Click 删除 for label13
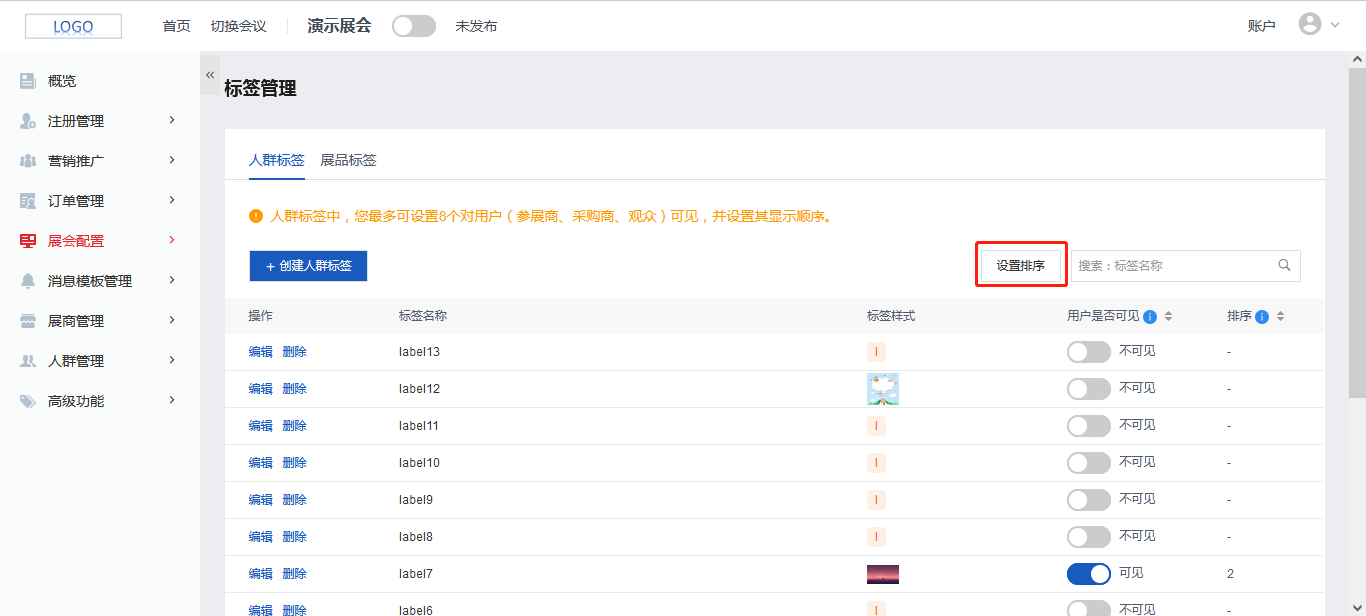Image resolution: width=1366 pixels, height=616 pixels. [x=294, y=352]
